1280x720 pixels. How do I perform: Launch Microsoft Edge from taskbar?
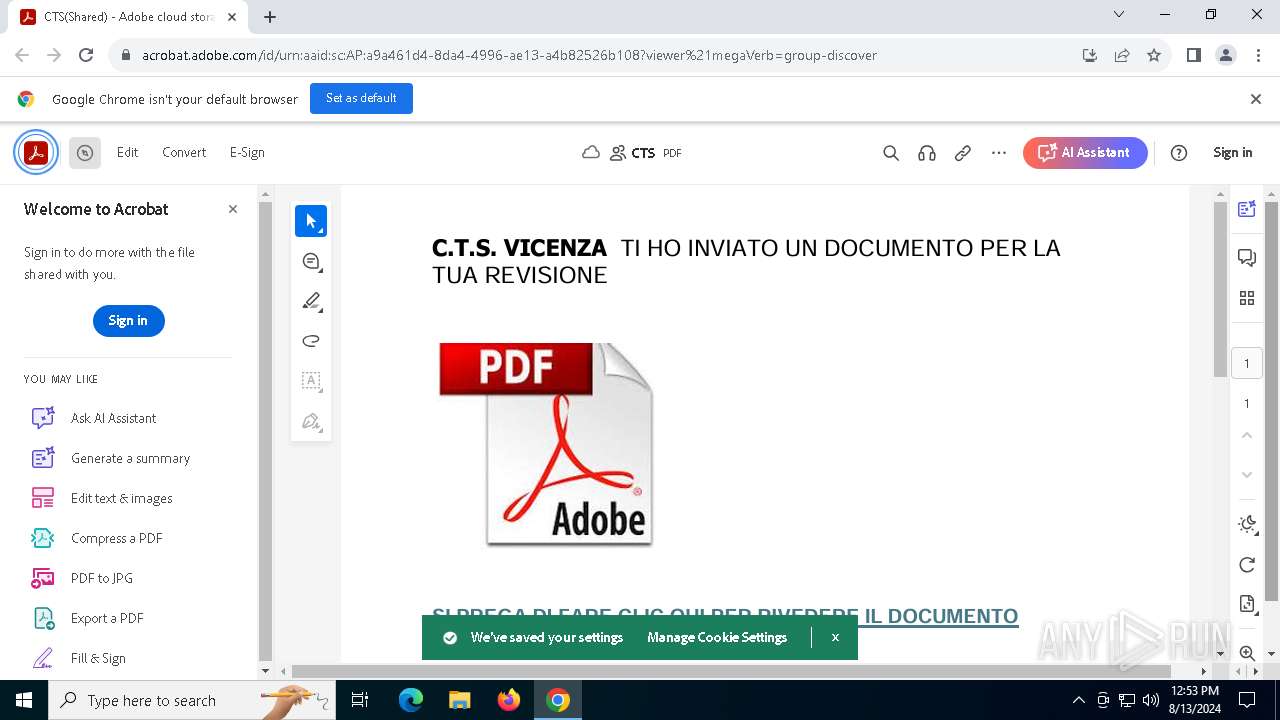[411, 700]
